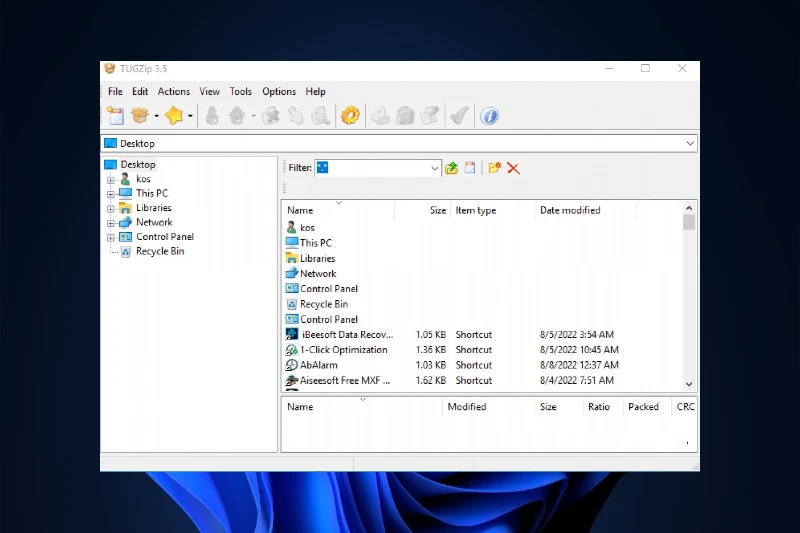Click the New archive toolbar icon
800x533 pixels.
click(115, 116)
